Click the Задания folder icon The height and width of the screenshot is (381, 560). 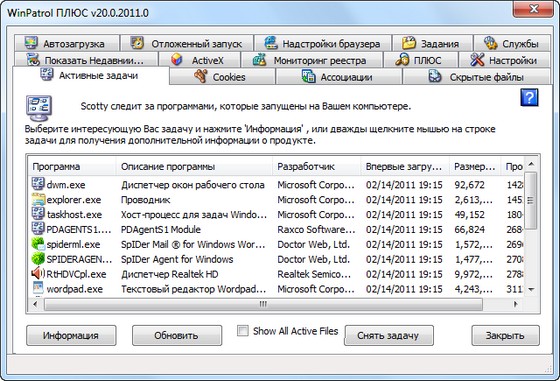pos(409,43)
